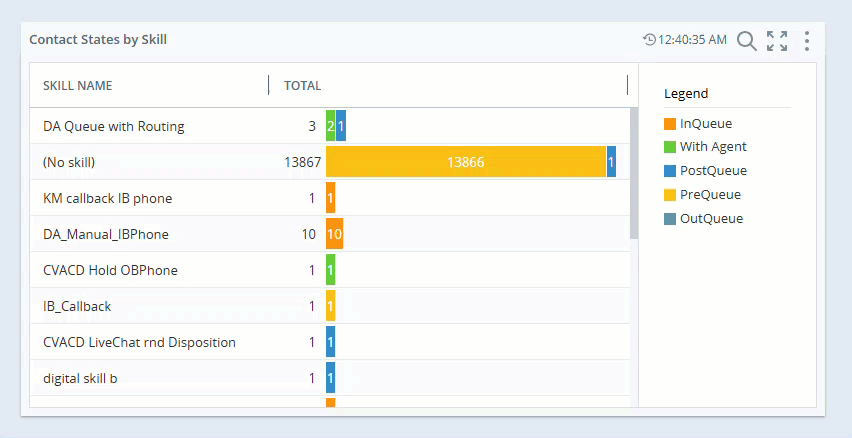The height and width of the screenshot is (438, 852).
Task: Sort by SKILL NAME column header
Action: click(x=78, y=86)
